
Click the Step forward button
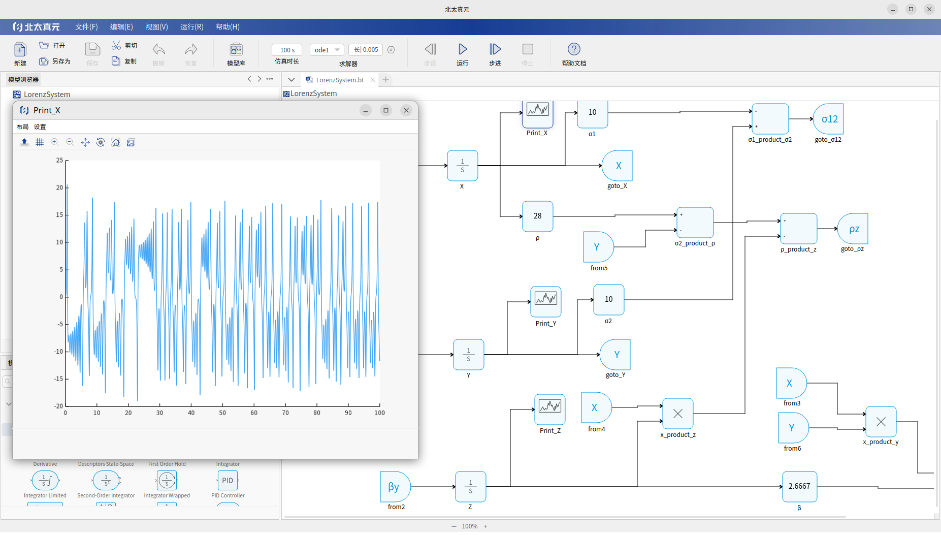click(x=494, y=49)
